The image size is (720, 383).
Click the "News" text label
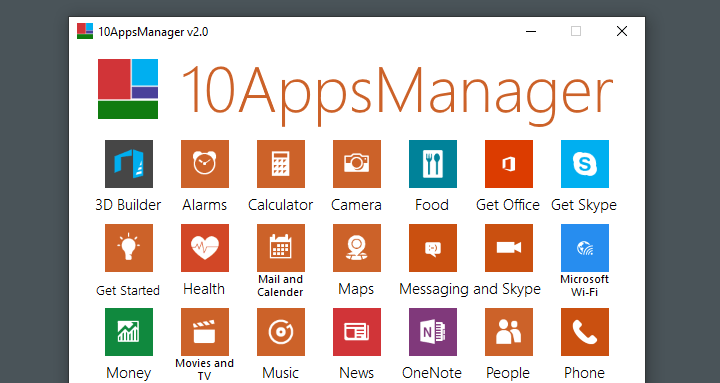(356, 373)
